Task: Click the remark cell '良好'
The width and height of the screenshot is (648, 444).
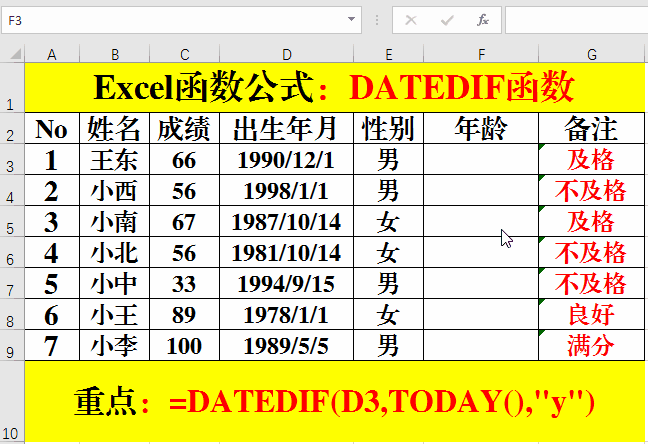Action: tap(592, 314)
